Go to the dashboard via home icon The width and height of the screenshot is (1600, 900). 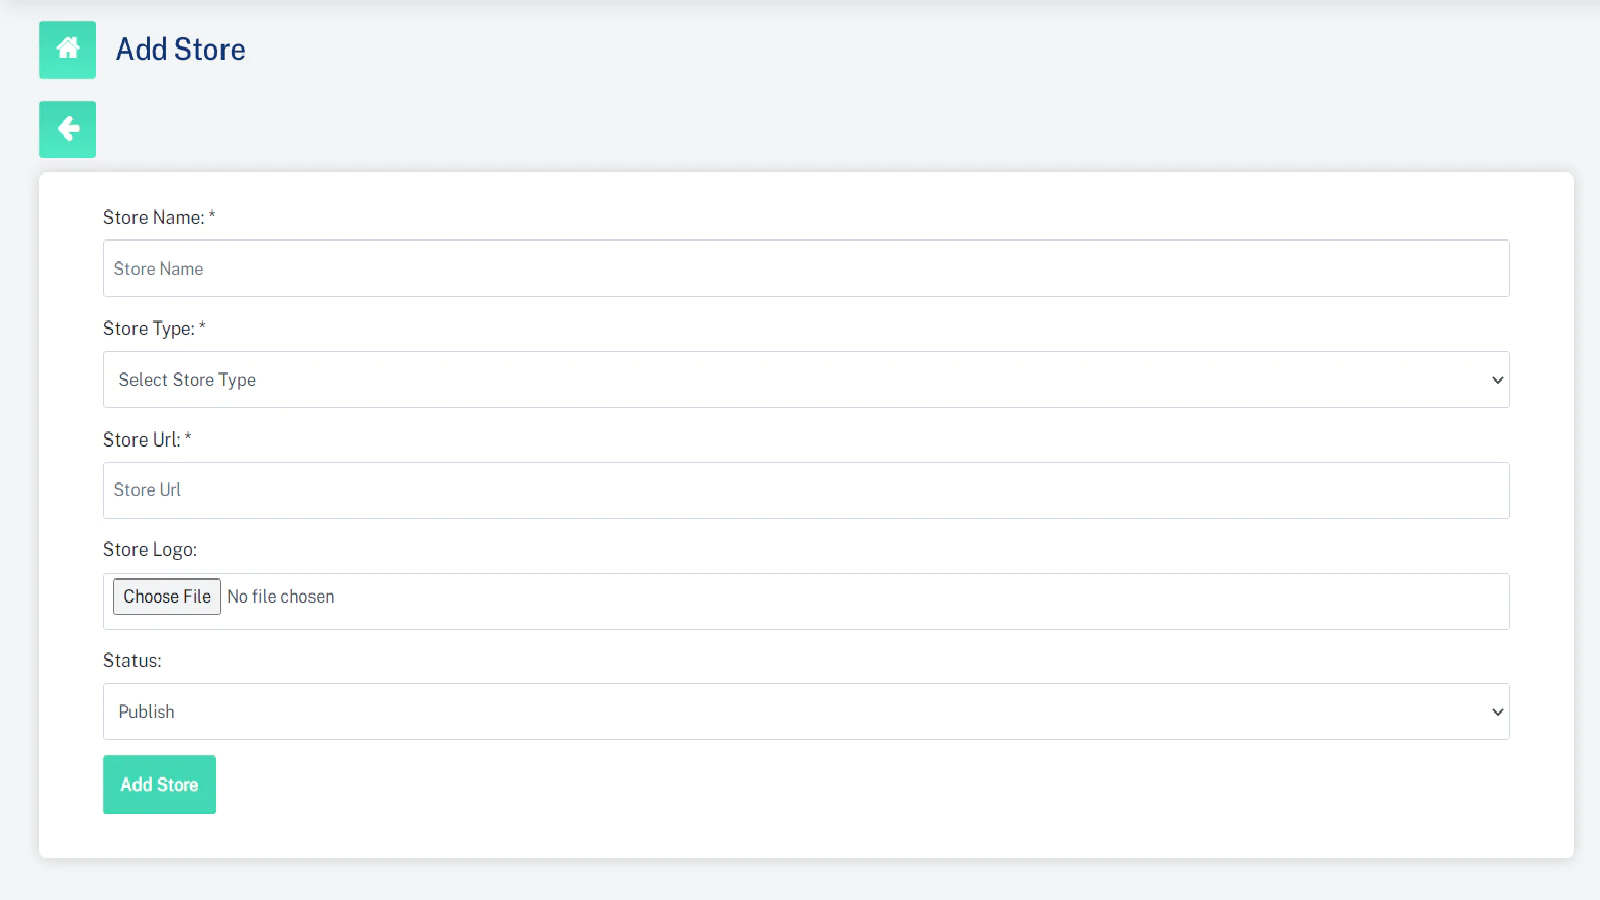(67, 49)
